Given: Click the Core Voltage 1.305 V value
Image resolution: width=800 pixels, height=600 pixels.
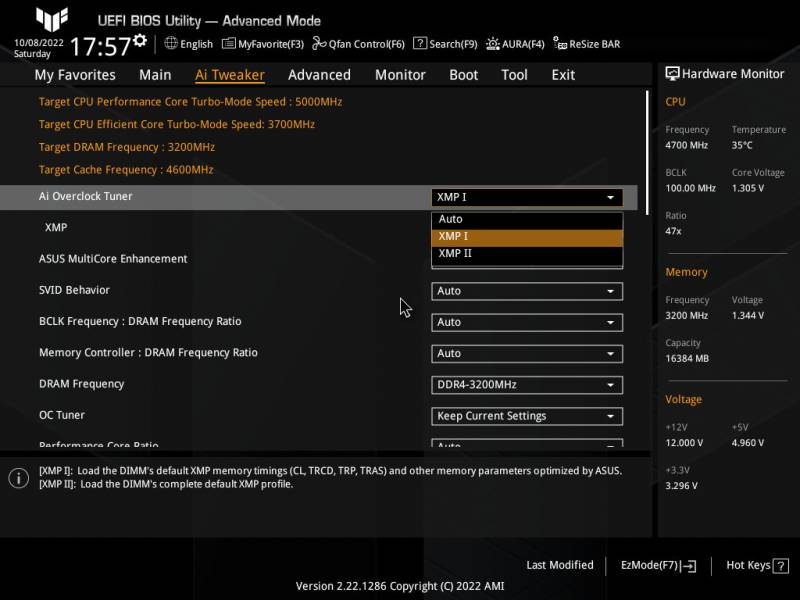Looking at the screenshot, I should point(747,188).
